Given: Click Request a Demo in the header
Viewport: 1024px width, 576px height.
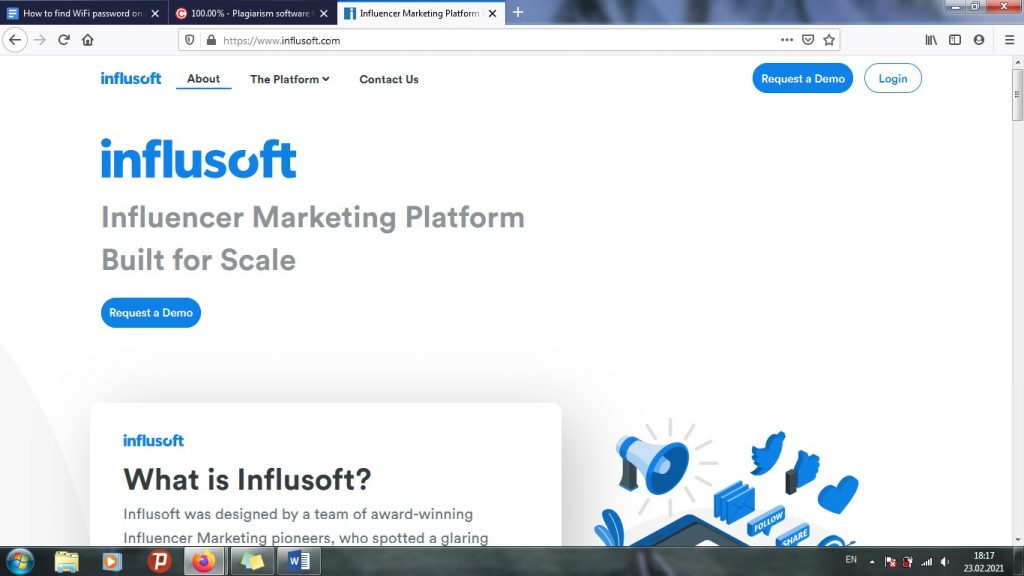Looking at the screenshot, I should (803, 78).
